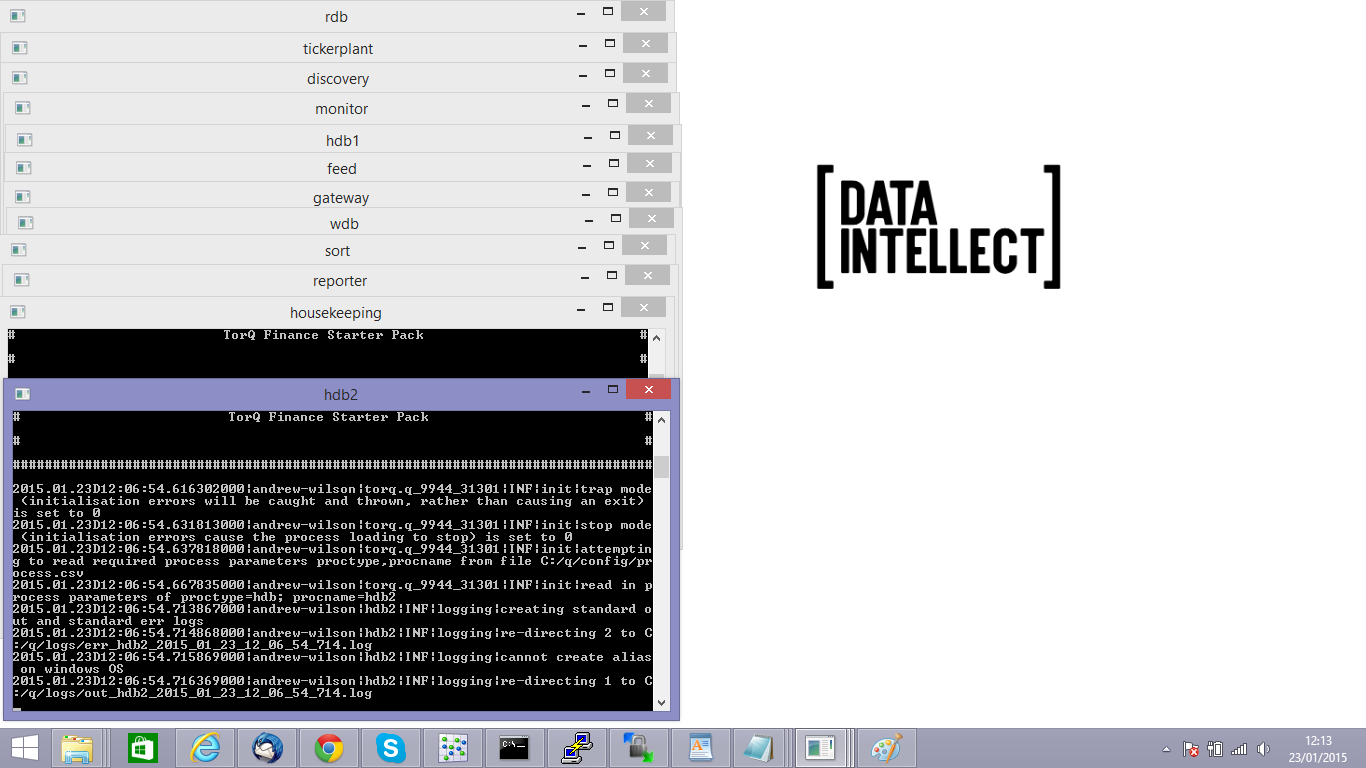
Task: Open Skype from the taskbar
Action: click(391, 748)
